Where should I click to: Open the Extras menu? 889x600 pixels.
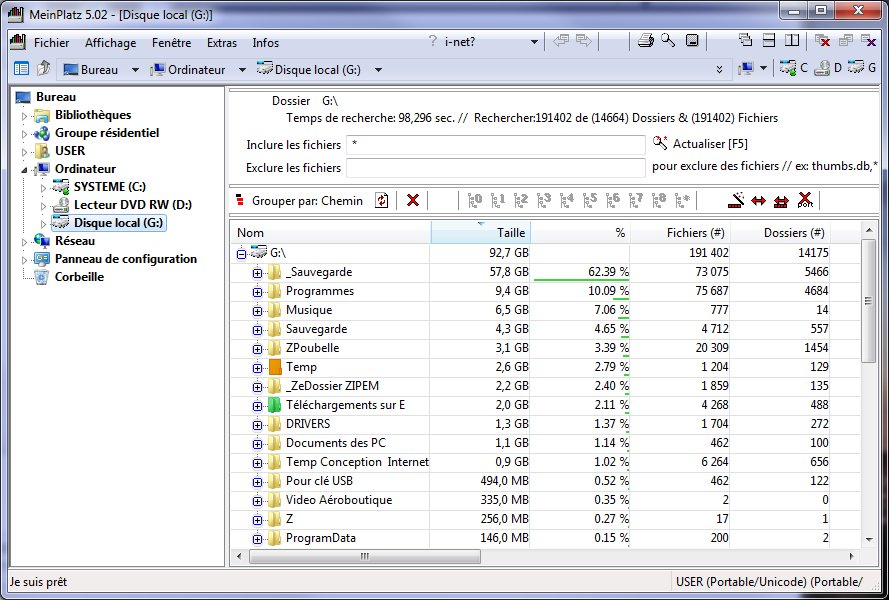pos(222,43)
